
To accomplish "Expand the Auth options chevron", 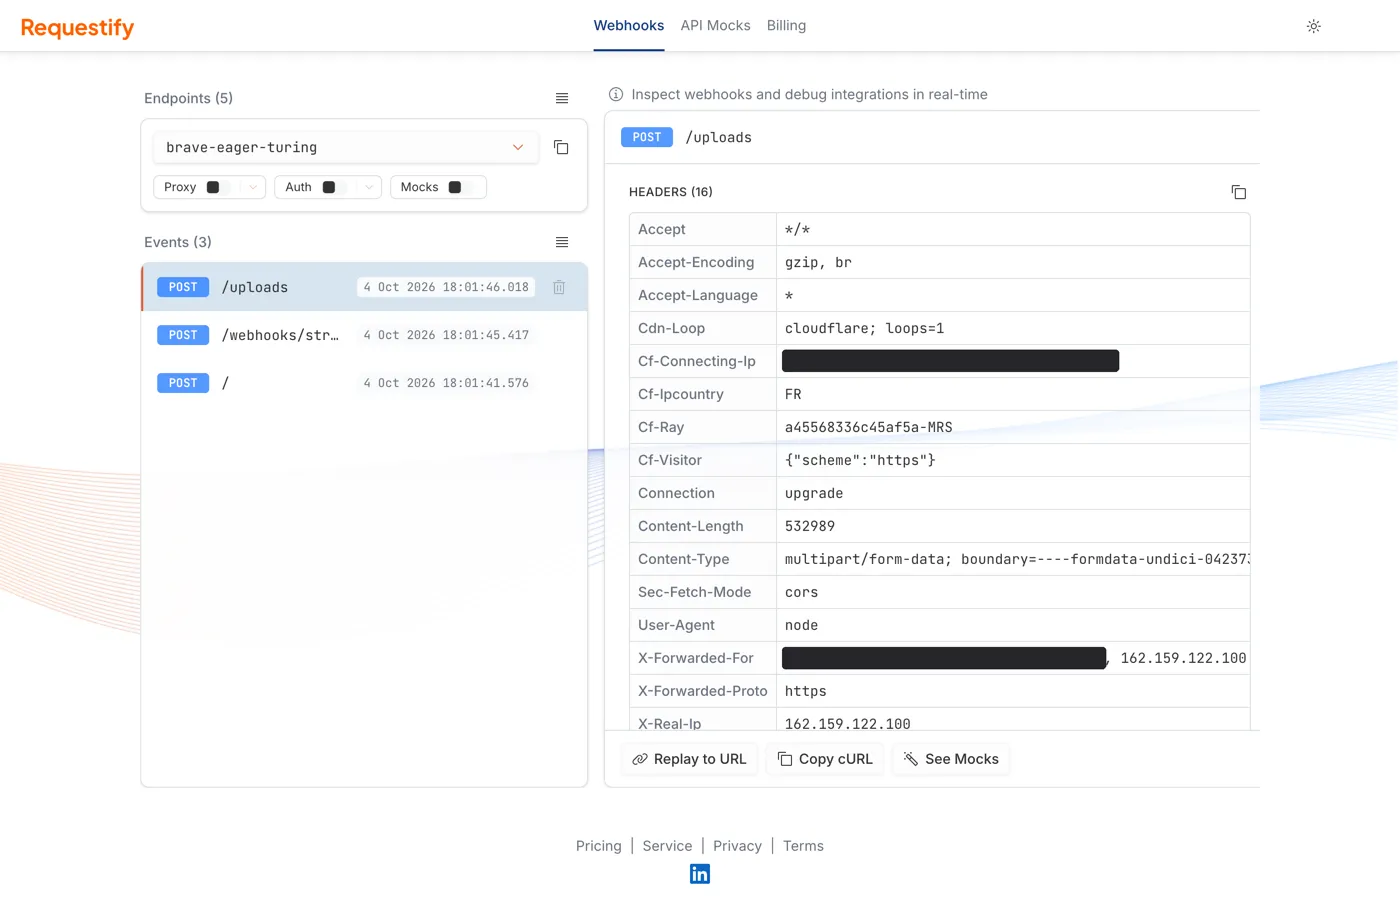I will [x=369, y=187].
